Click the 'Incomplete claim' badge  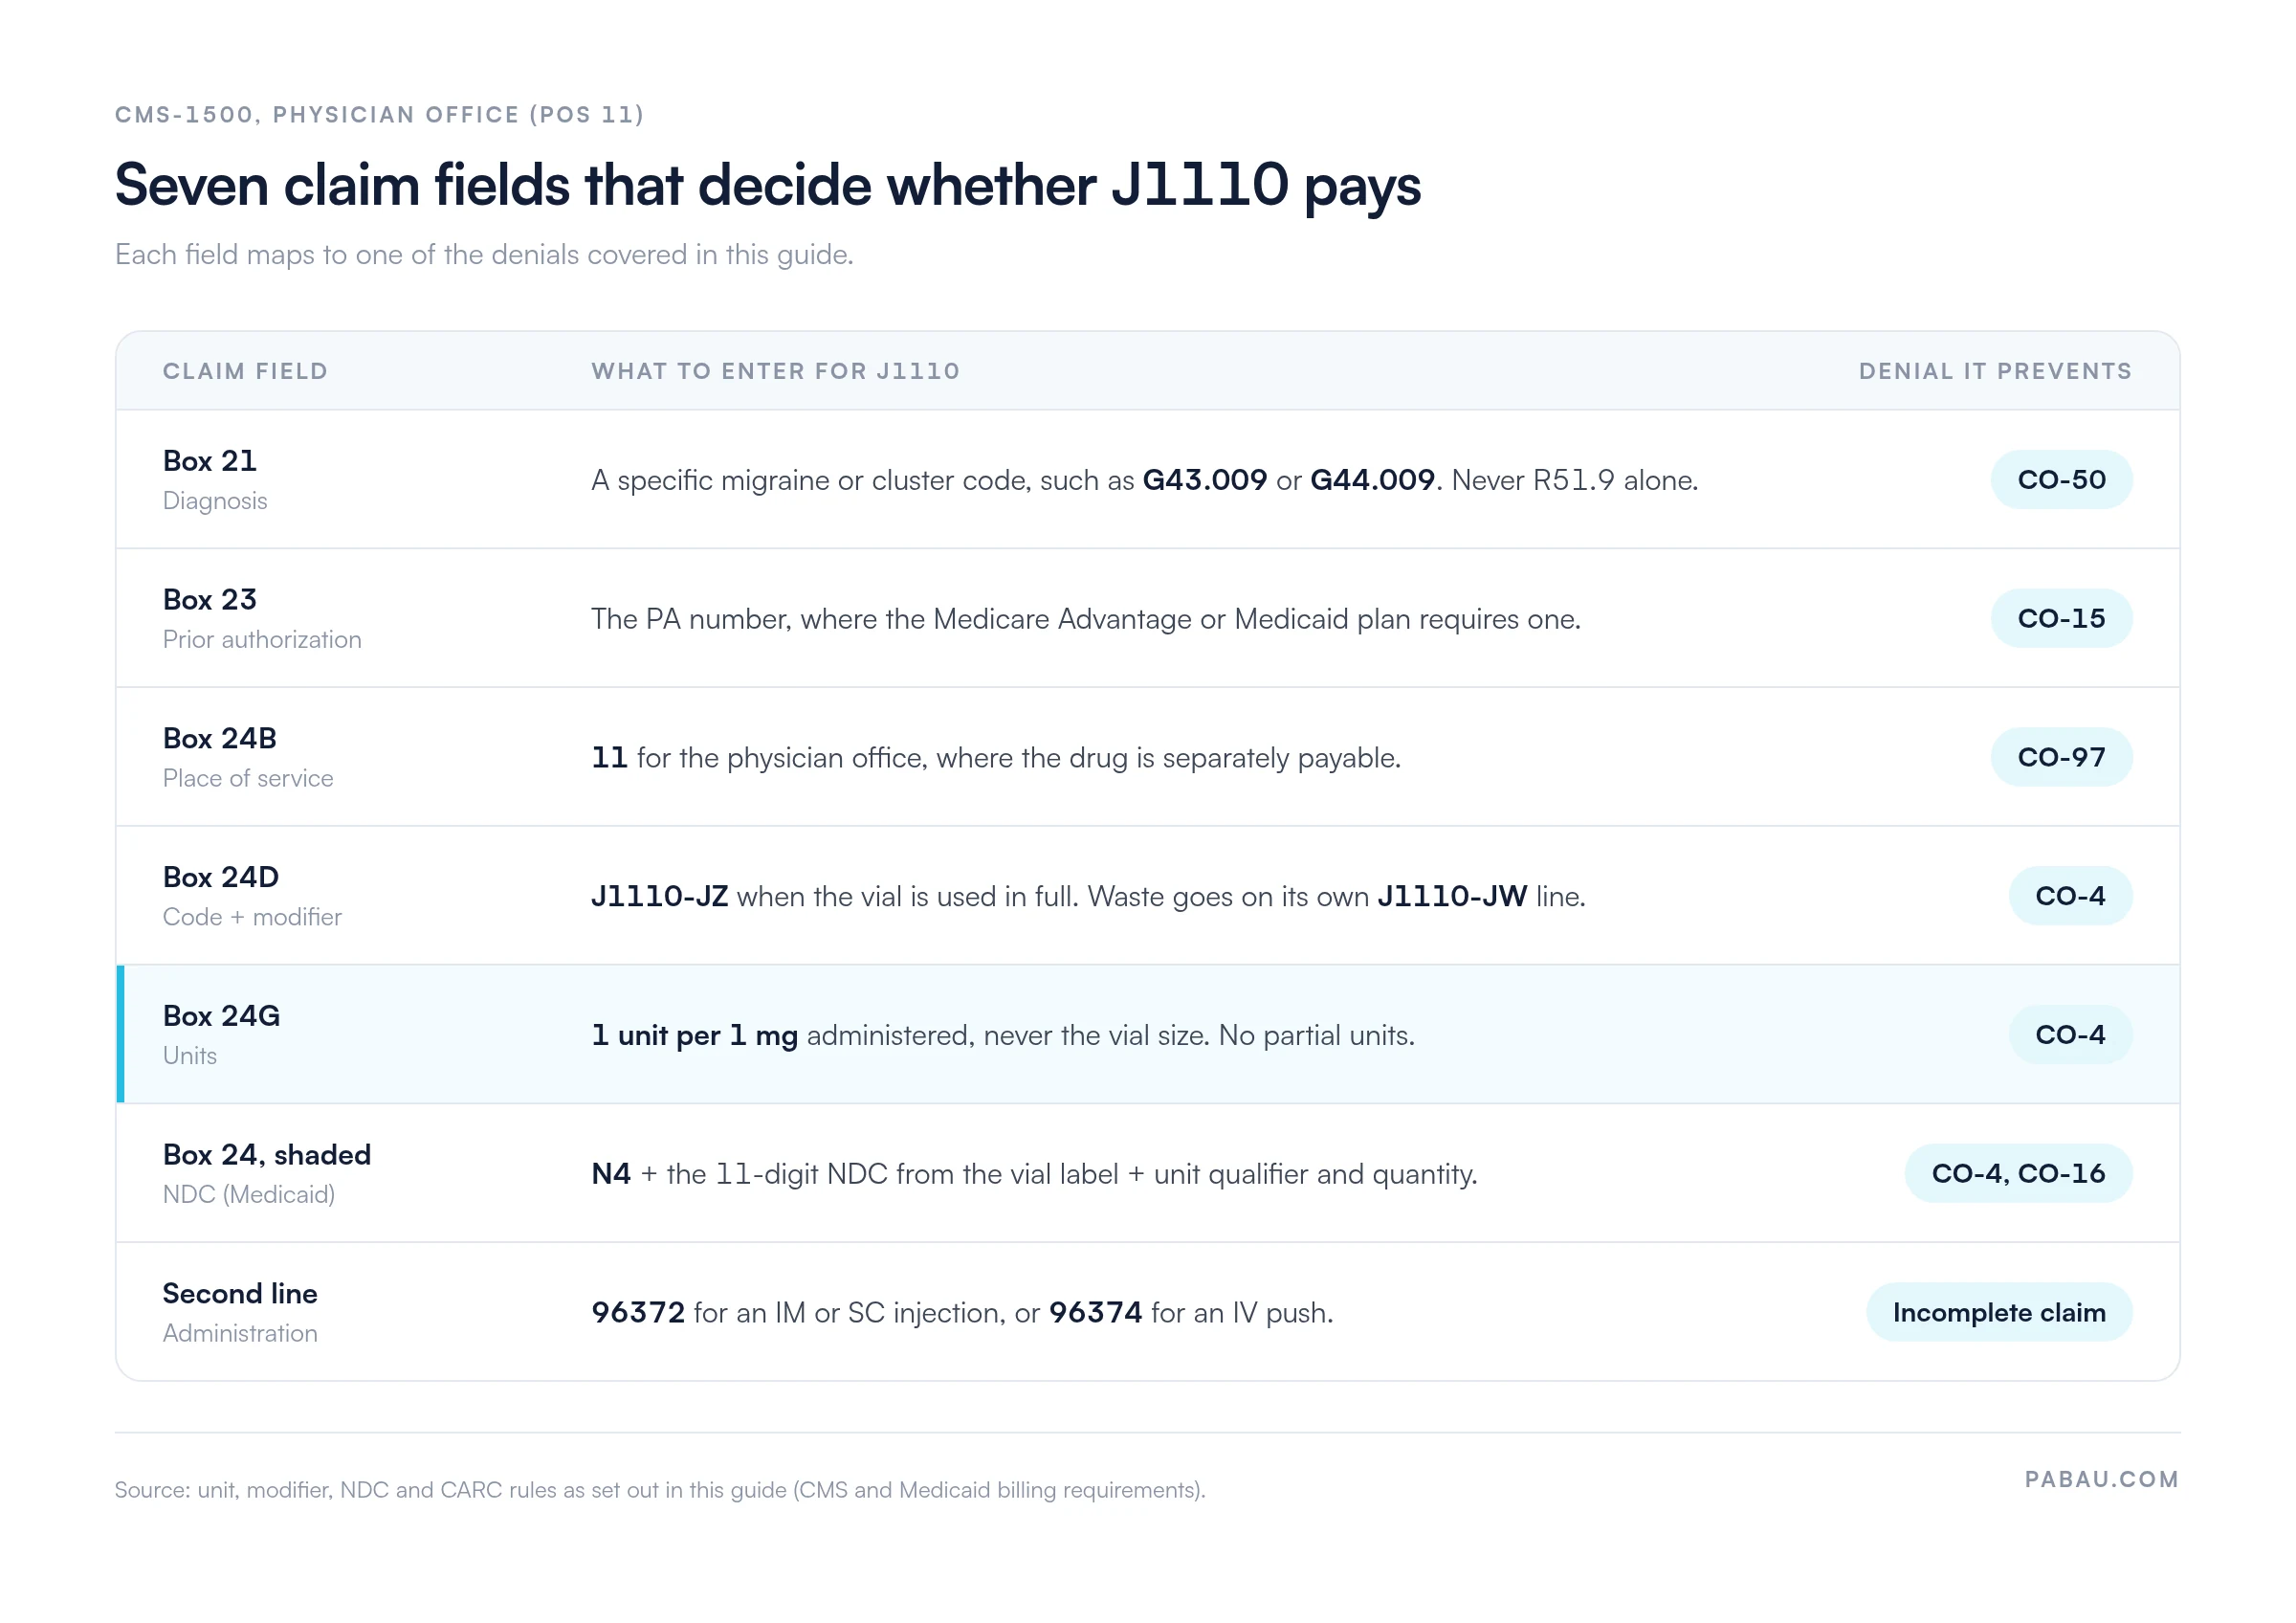1999,1314
